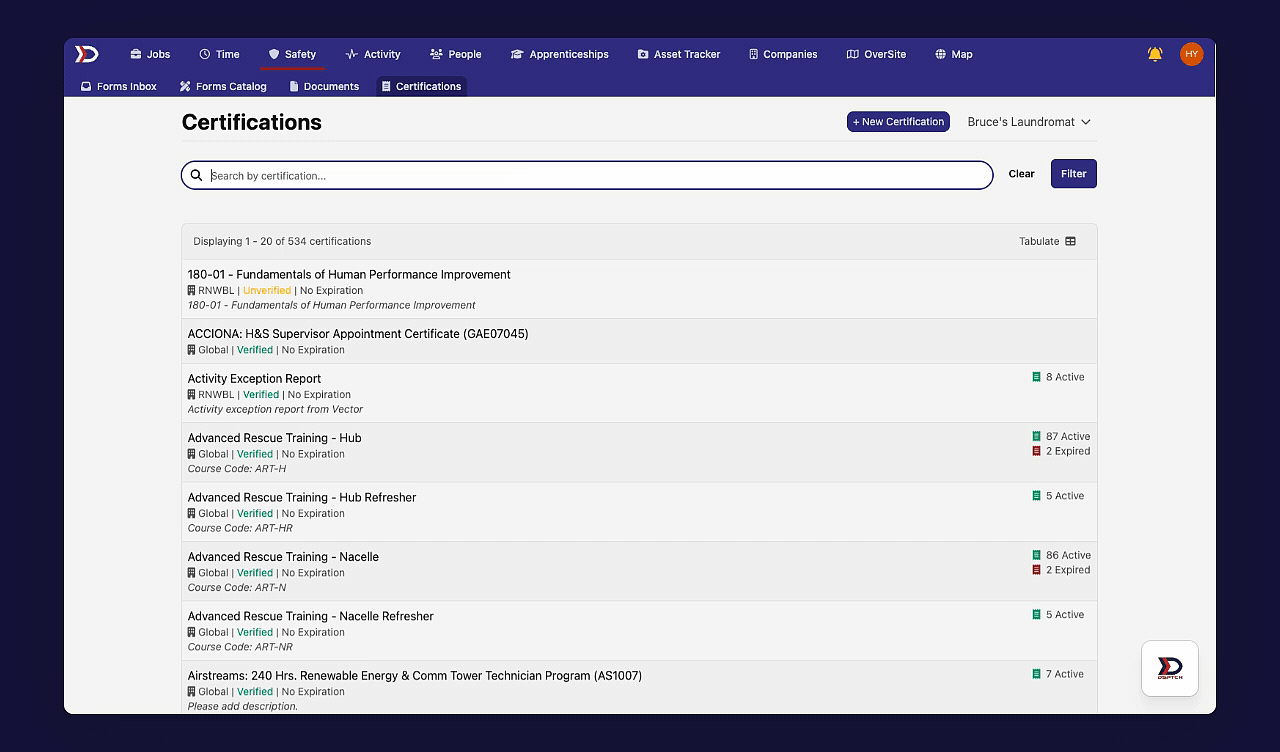Click the 87 Active count
Viewport: 1280px width, 752px height.
(1061, 436)
